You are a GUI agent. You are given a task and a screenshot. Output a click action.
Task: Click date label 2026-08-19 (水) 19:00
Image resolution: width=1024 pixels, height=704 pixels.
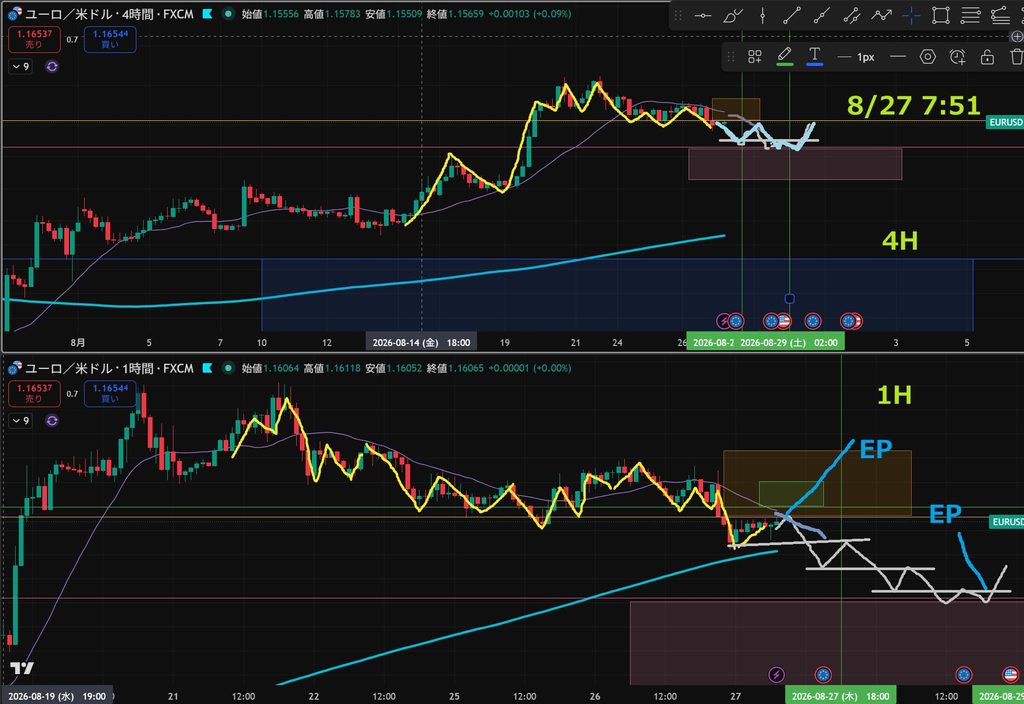pos(57,696)
